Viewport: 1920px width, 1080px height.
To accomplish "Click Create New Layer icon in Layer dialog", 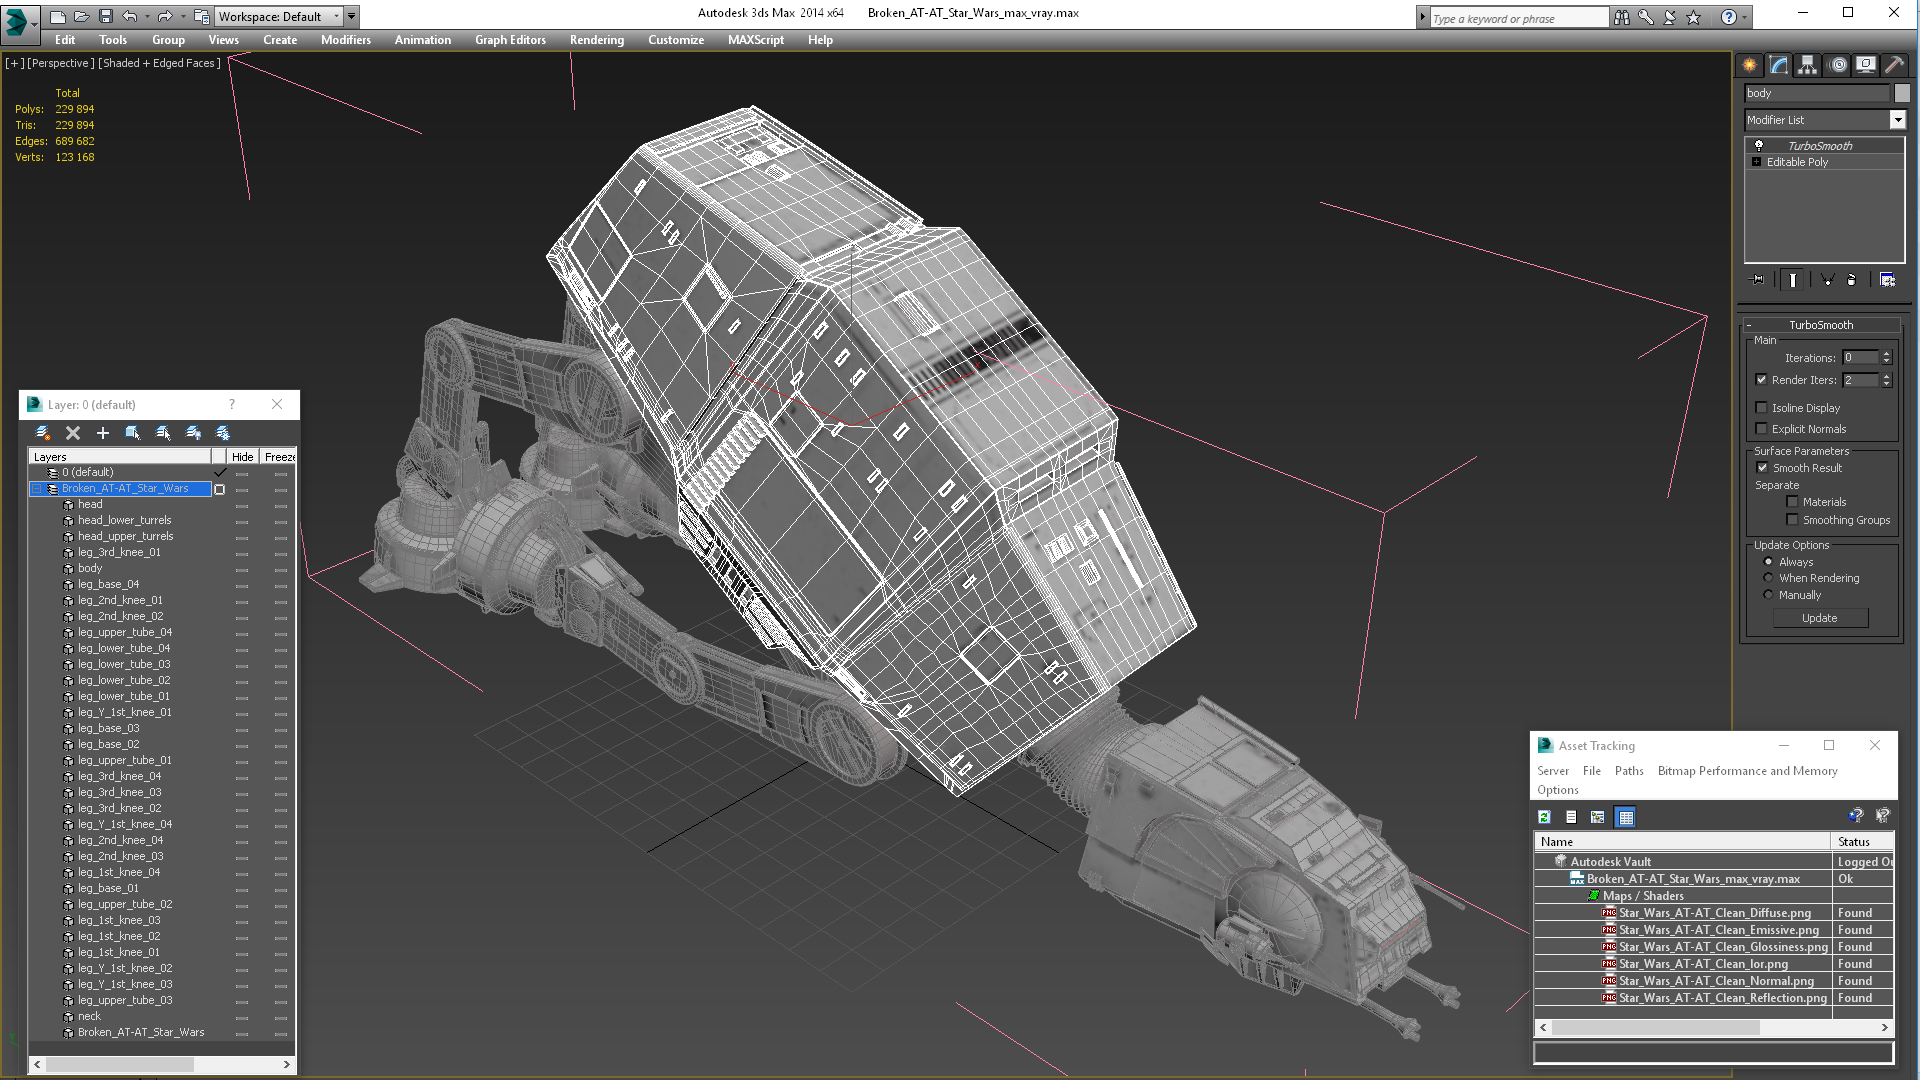I will click(42, 433).
